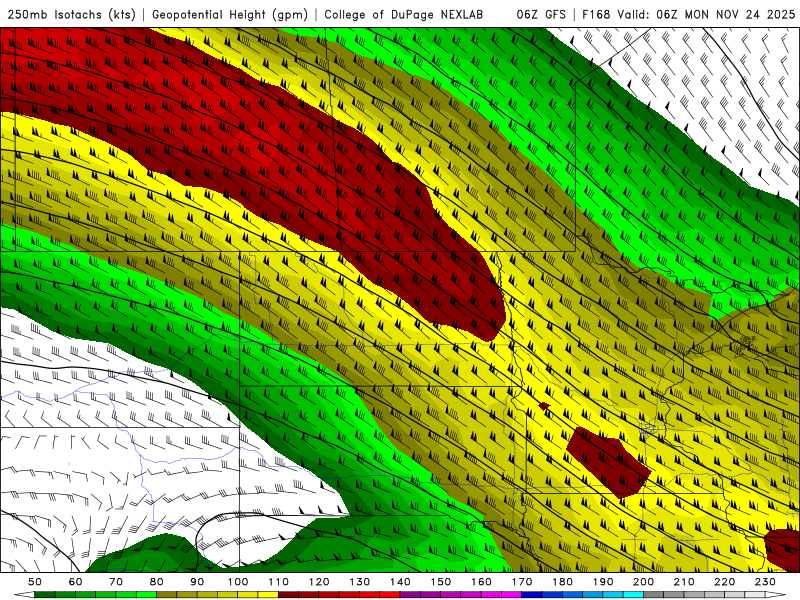The width and height of the screenshot is (800, 600).
Task: Click the 160 knot label on the color scale
Action: coord(481,582)
